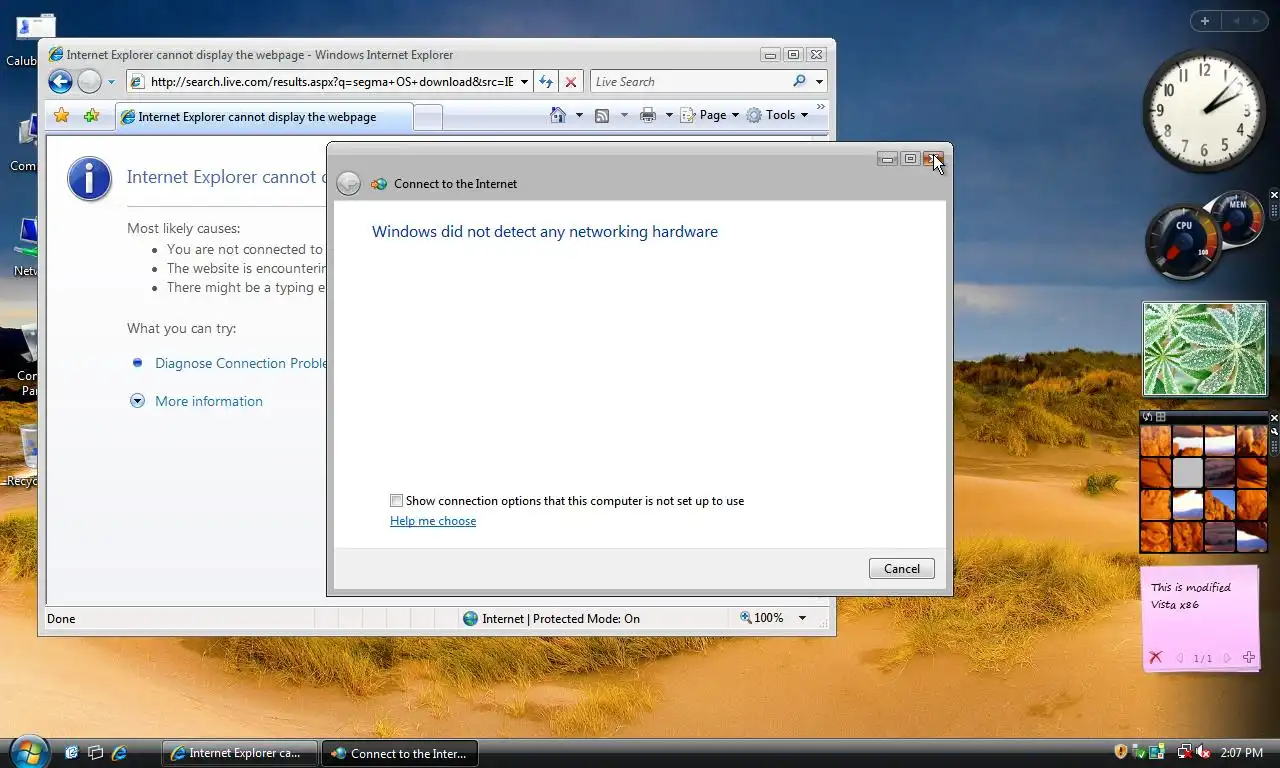Close the Connect to the Internet dialog
1280x768 pixels.
pyautogui.click(x=933, y=159)
